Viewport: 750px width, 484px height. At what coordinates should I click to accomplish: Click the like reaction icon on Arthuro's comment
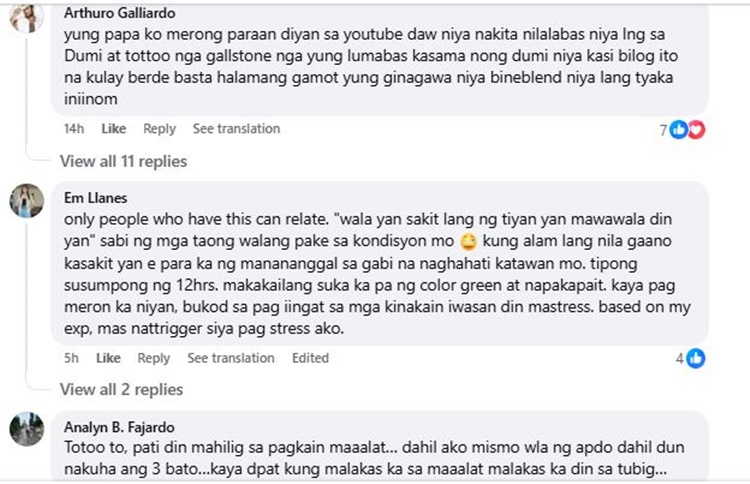680,129
